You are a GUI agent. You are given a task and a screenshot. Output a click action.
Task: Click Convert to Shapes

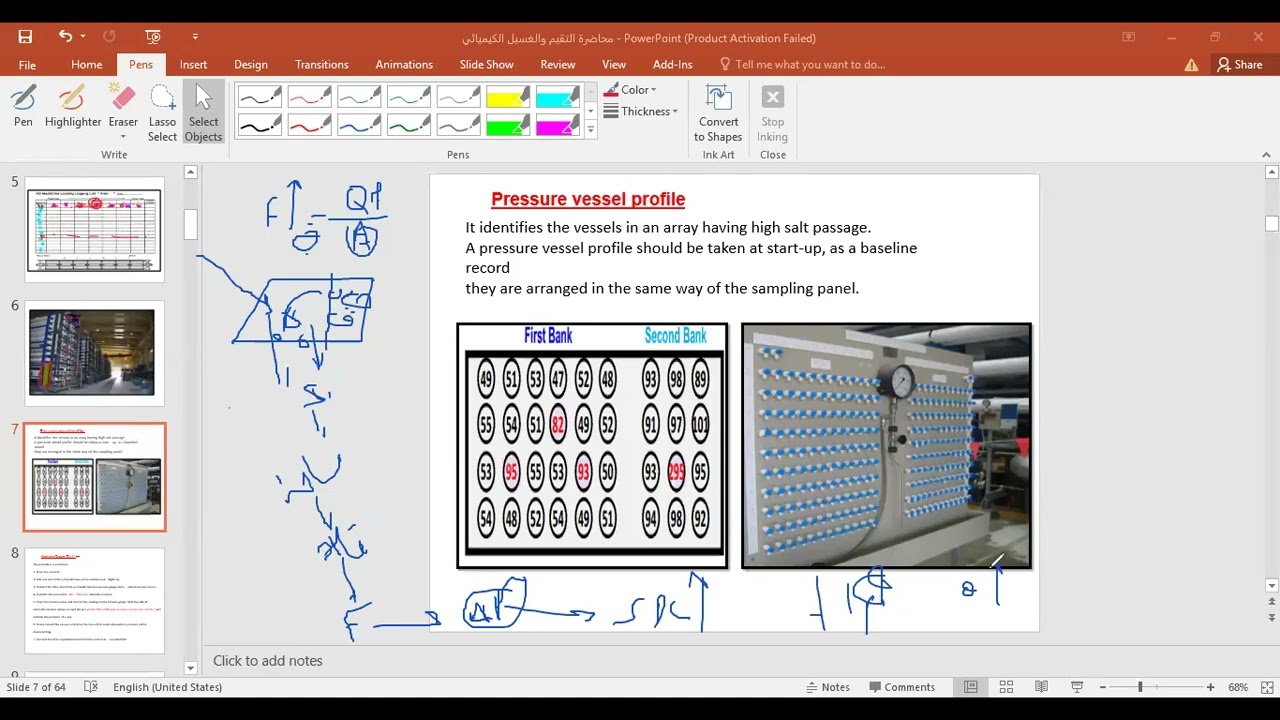pyautogui.click(x=718, y=113)
